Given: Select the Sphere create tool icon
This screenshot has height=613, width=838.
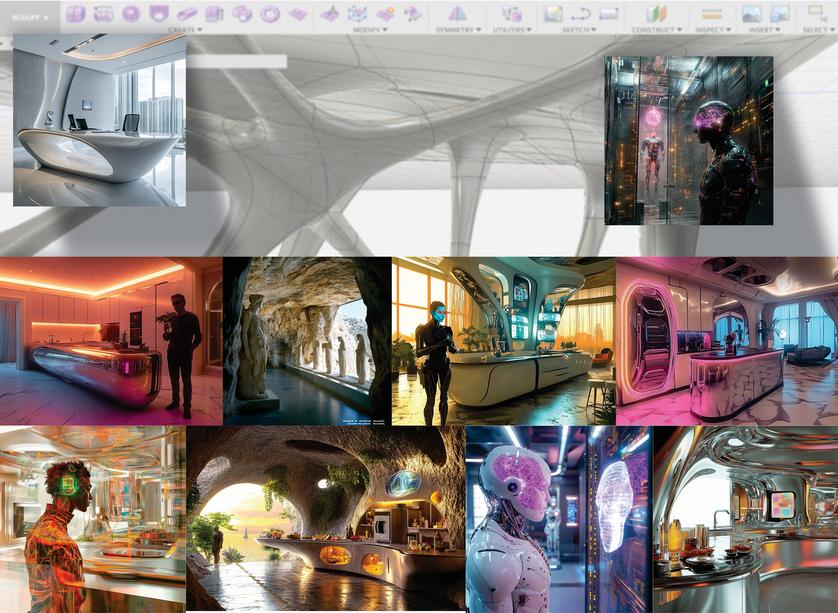Looking at the screenshot, I should (131, 13).
